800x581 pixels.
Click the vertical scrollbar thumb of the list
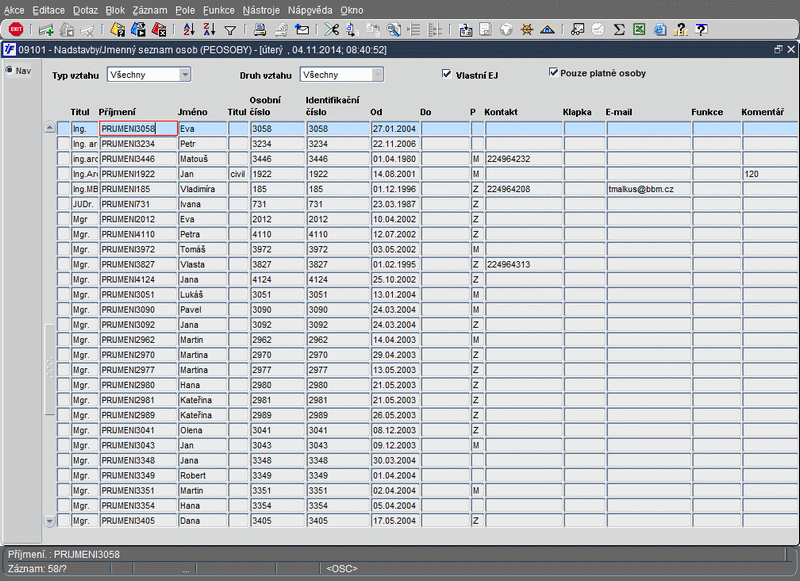(49, 369)
